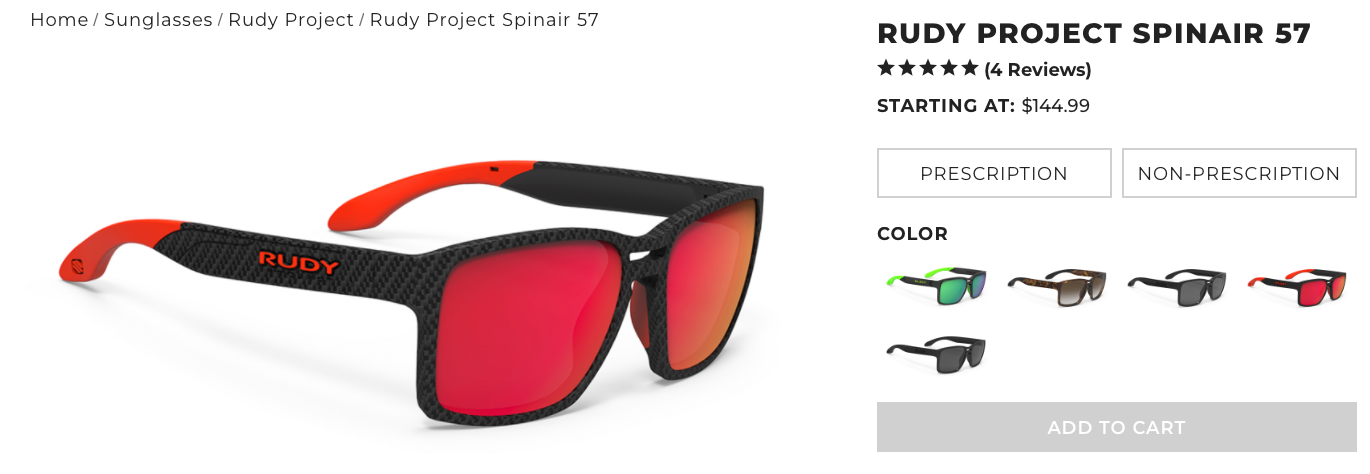Screen dimensions: 1370x474
Task: Select the brown tortoise frame color variant
Action: pyautogui.click(x=1057, y=288)
